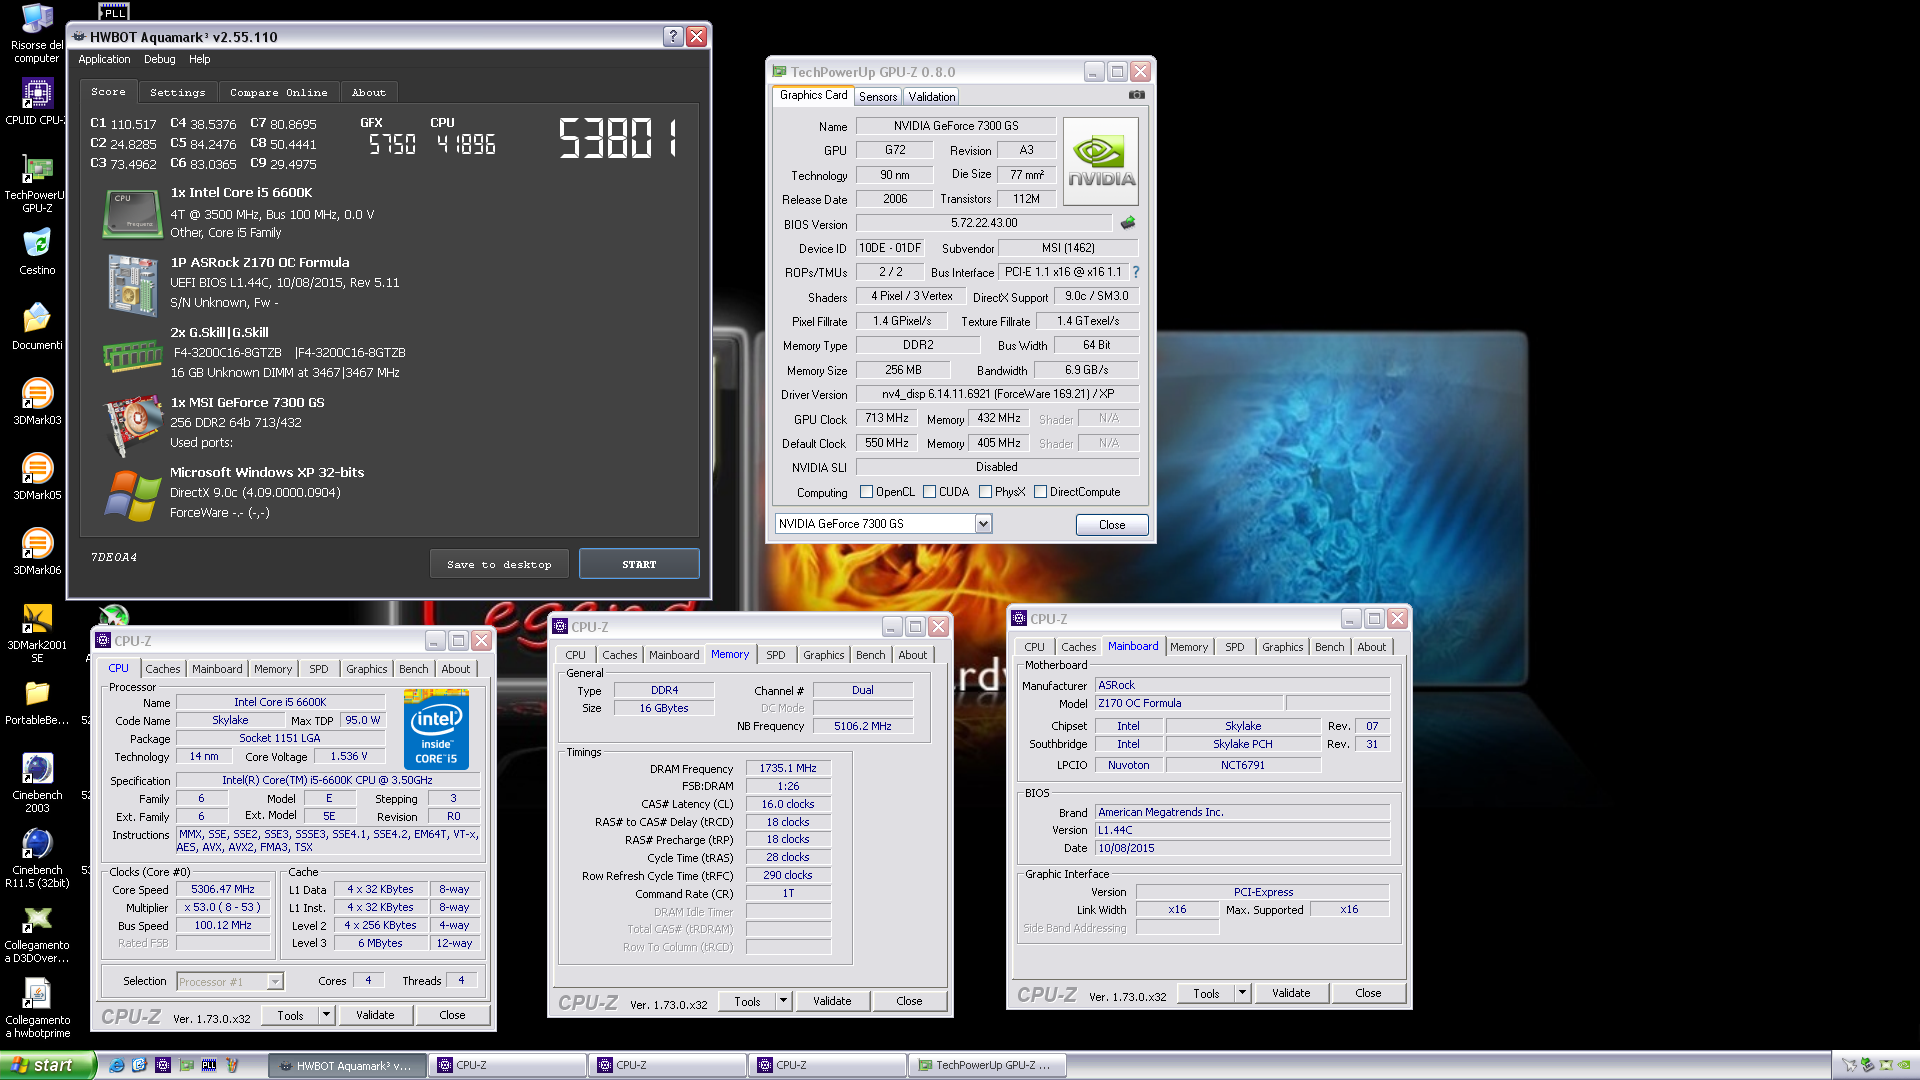Click the DRAM Frequency value 1735.1 MHz
1920x1080 pixels.
(787, 768)
